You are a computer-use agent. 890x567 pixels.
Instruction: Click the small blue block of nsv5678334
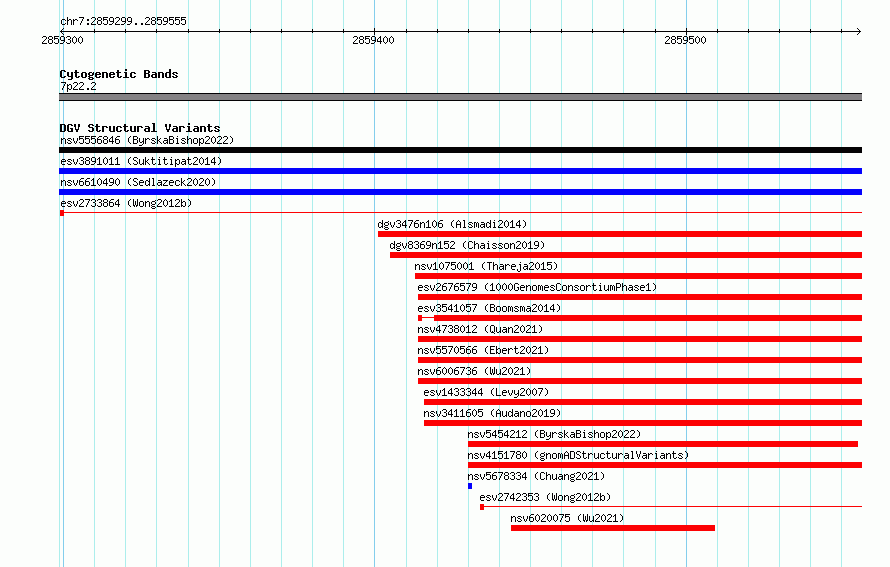pyautogui.click(x=470, y=486)
